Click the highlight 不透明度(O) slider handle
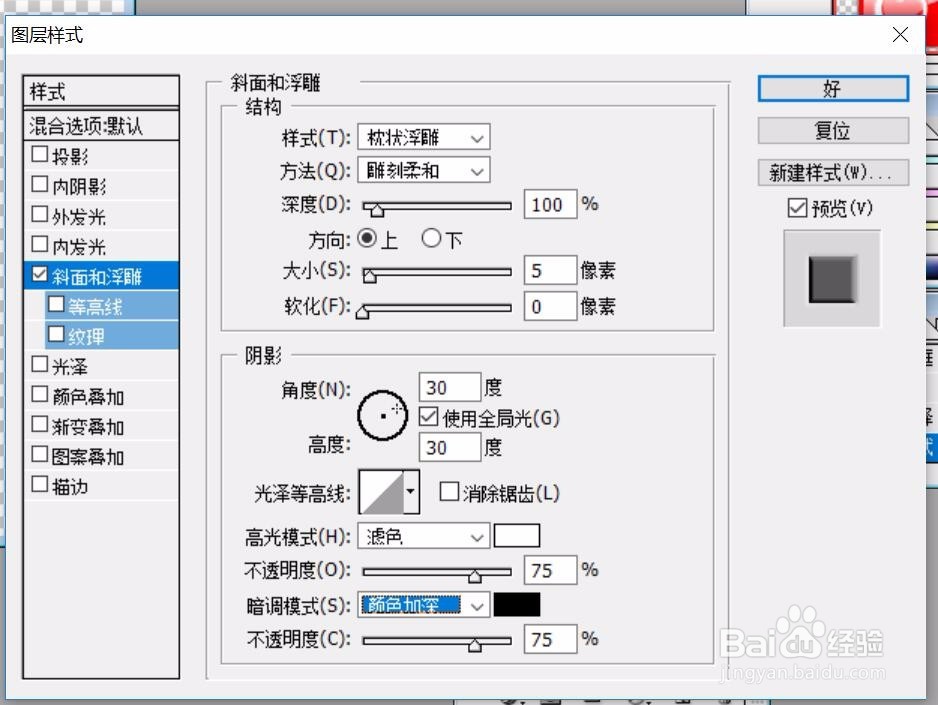The image size is (938, 705). point(474,576)
